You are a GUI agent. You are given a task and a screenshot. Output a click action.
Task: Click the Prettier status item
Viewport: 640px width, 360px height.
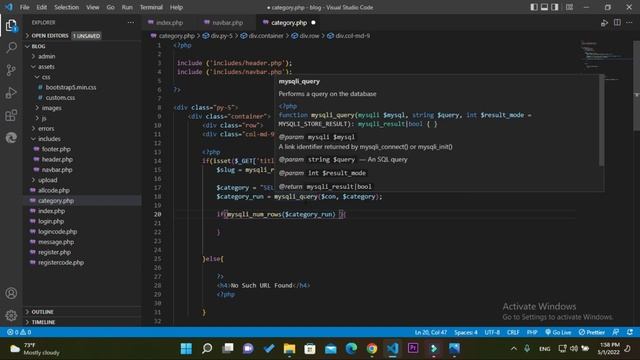[x=591, y=332]
